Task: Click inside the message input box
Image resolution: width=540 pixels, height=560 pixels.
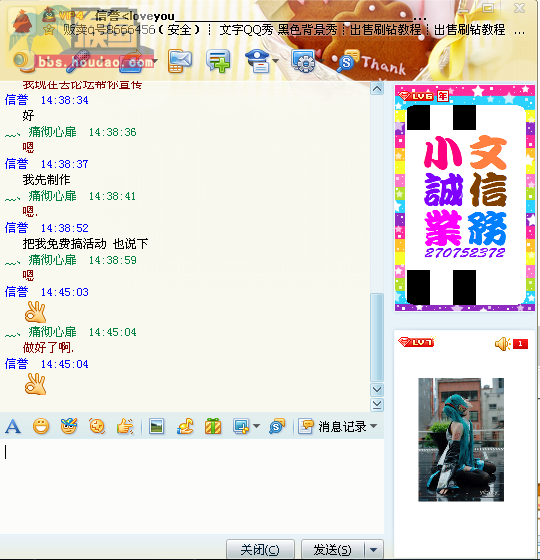Action: [191, 486]
